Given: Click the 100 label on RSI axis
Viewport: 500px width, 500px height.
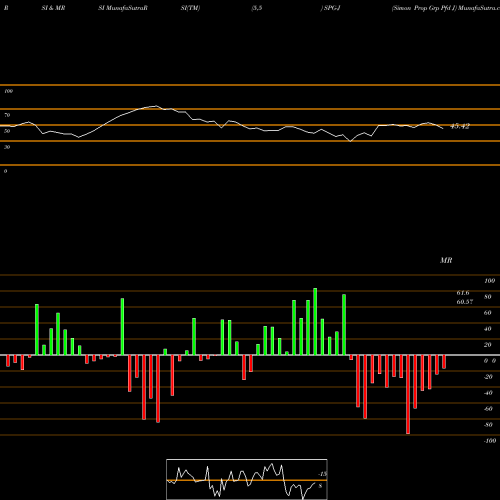Looking at the screenshot, I should point(8,91).
